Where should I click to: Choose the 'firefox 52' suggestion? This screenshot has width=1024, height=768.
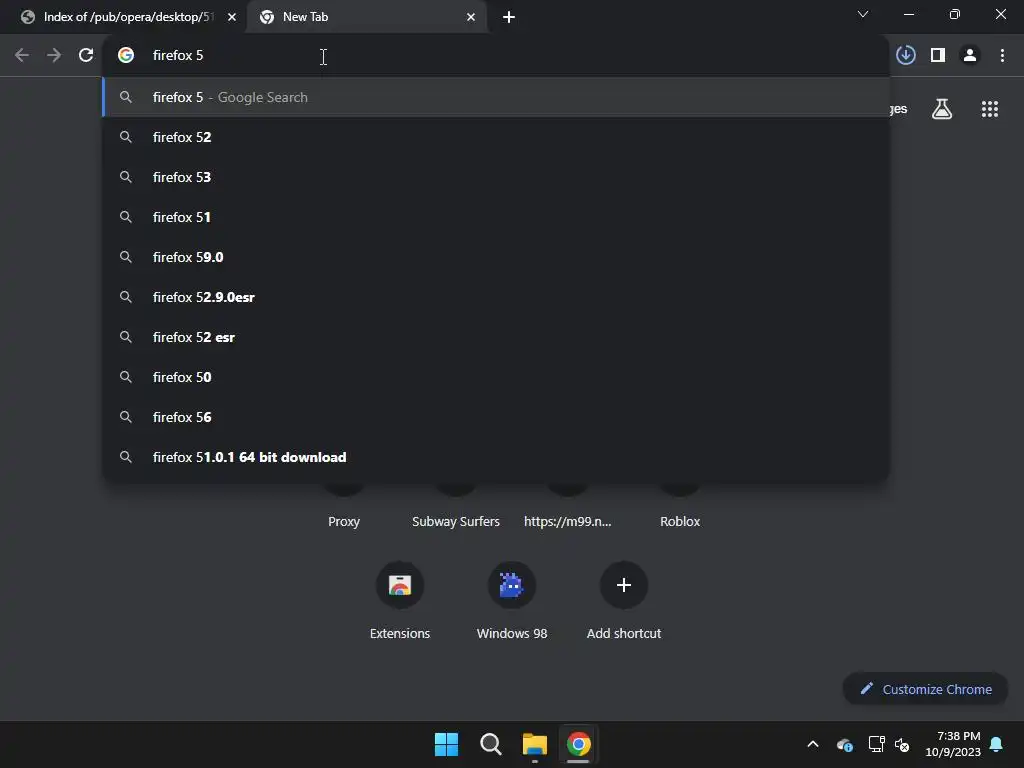pos(496,137)
